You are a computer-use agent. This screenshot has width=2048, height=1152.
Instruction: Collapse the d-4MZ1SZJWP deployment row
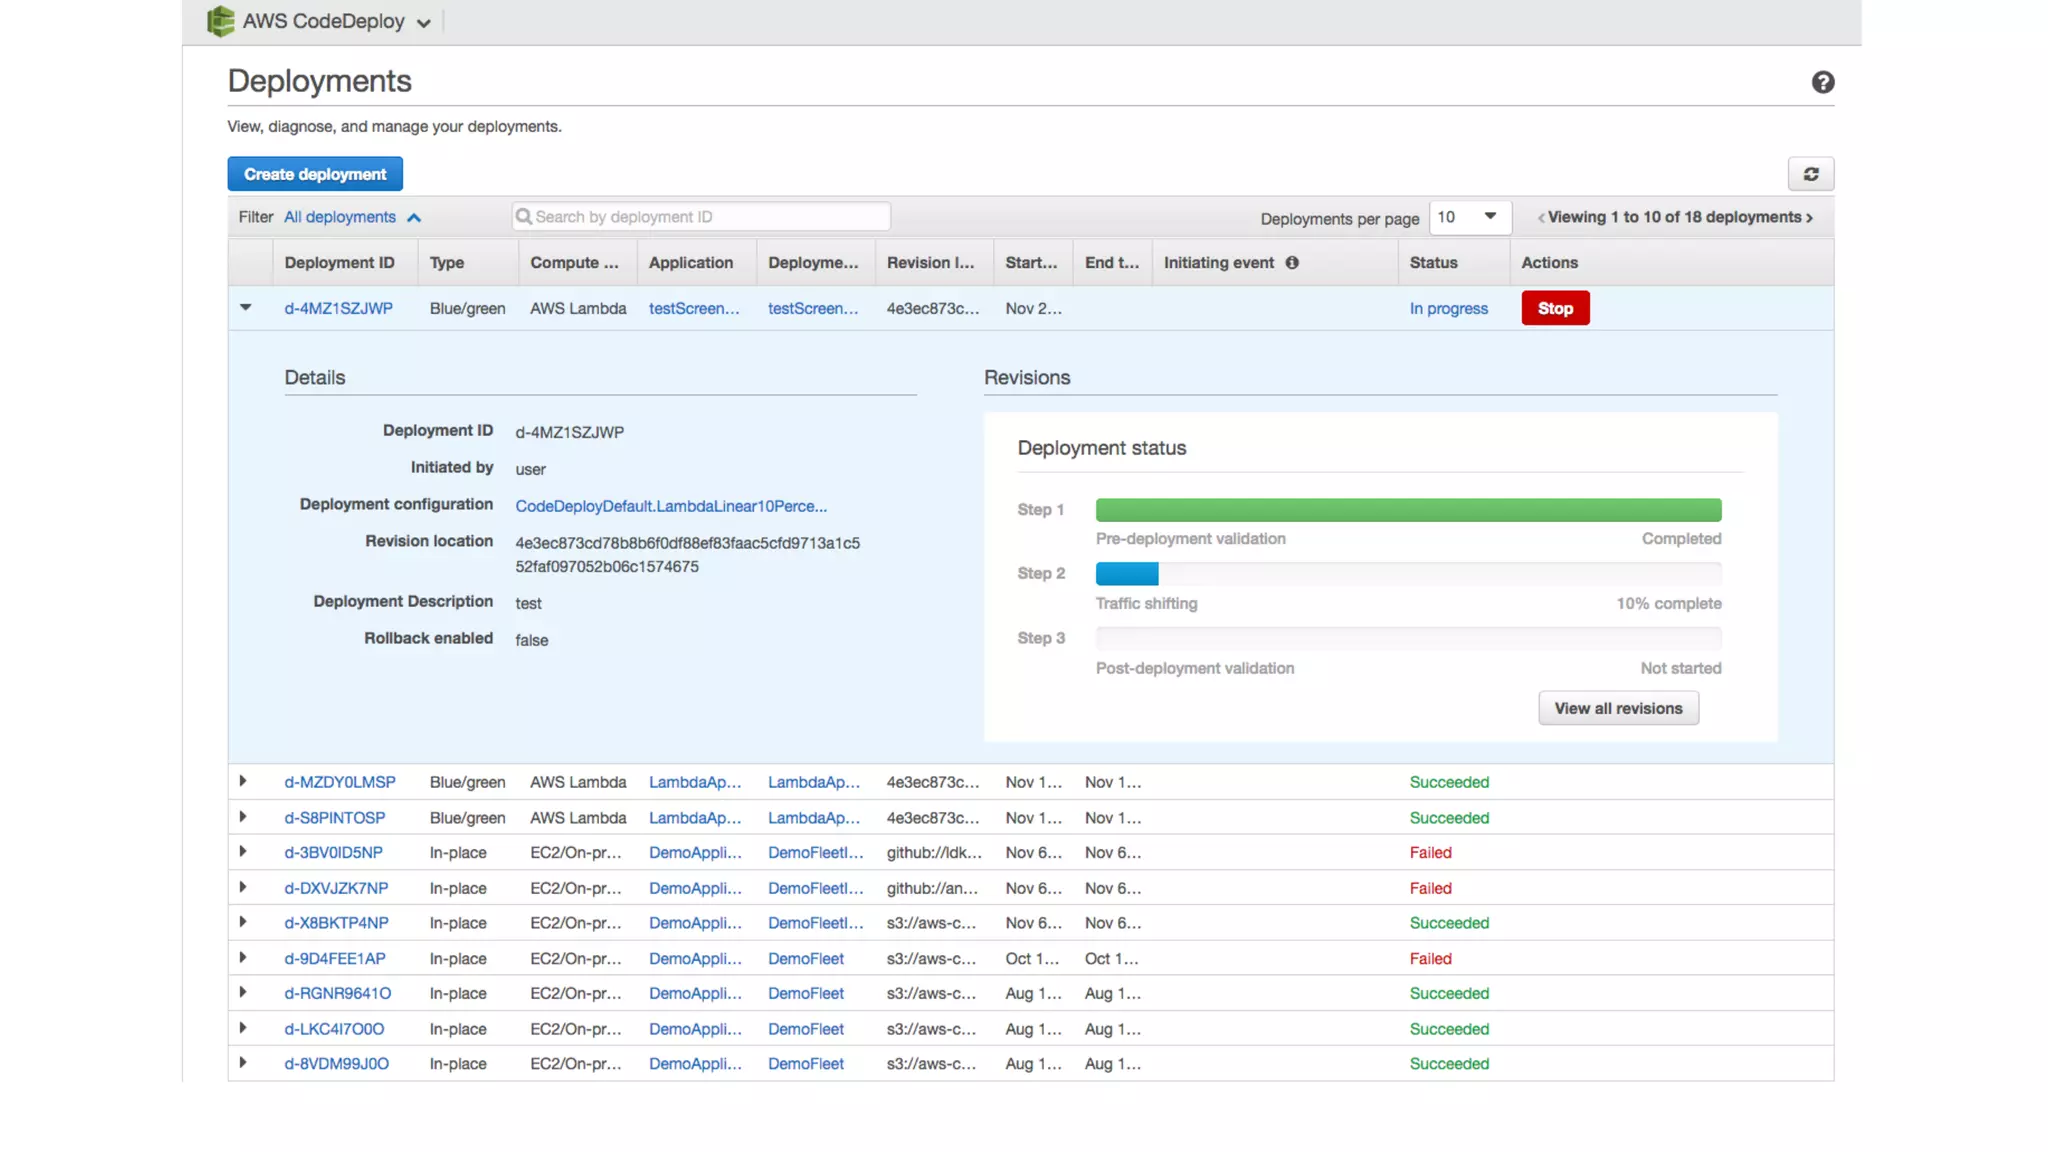pyautogui.click(x=245, y=308)
